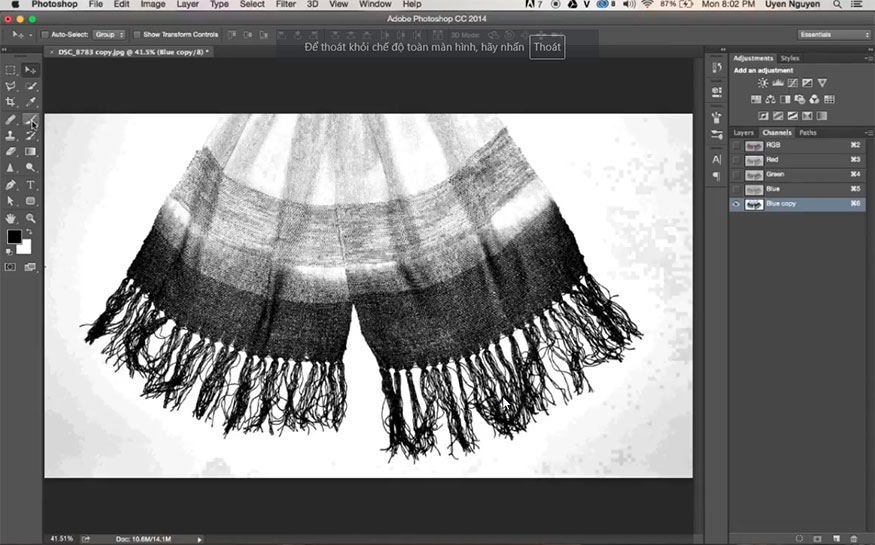875x545 pixels.
Task: Add a Posterize adjustment
Action: (778, 116)
